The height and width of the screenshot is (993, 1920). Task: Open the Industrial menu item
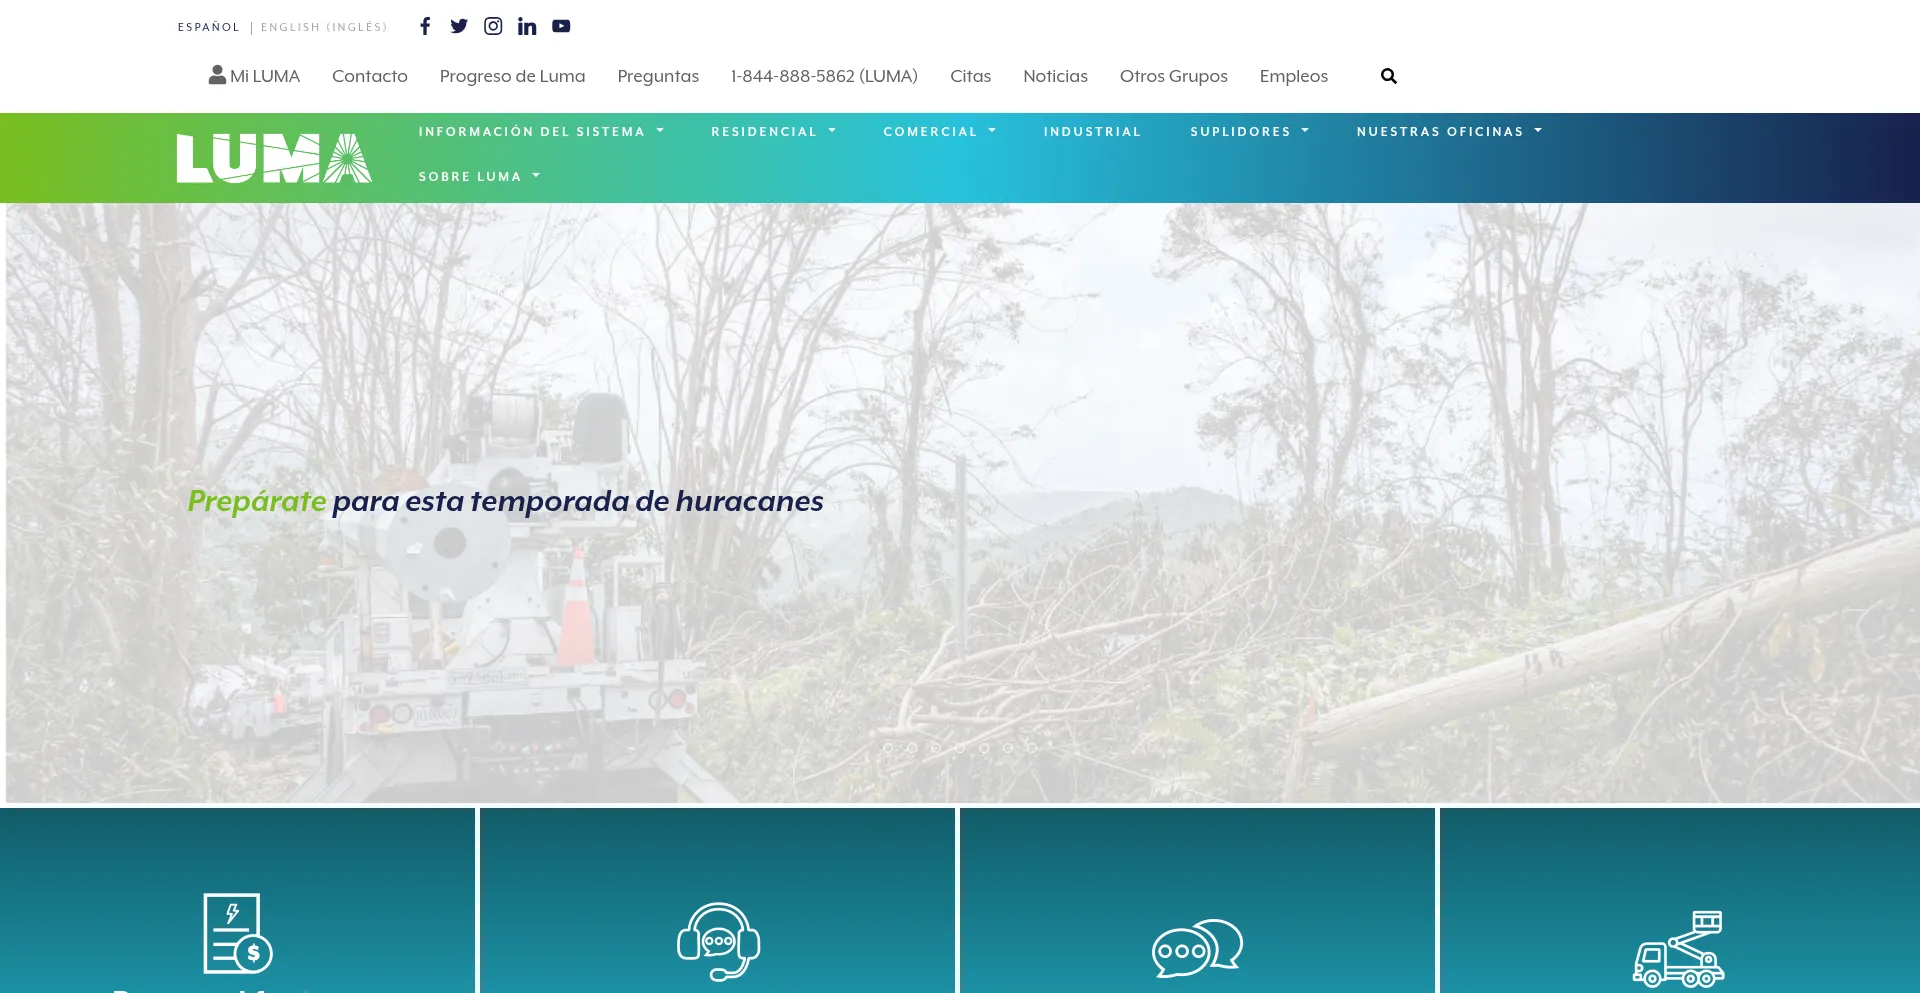[1092, 132]
